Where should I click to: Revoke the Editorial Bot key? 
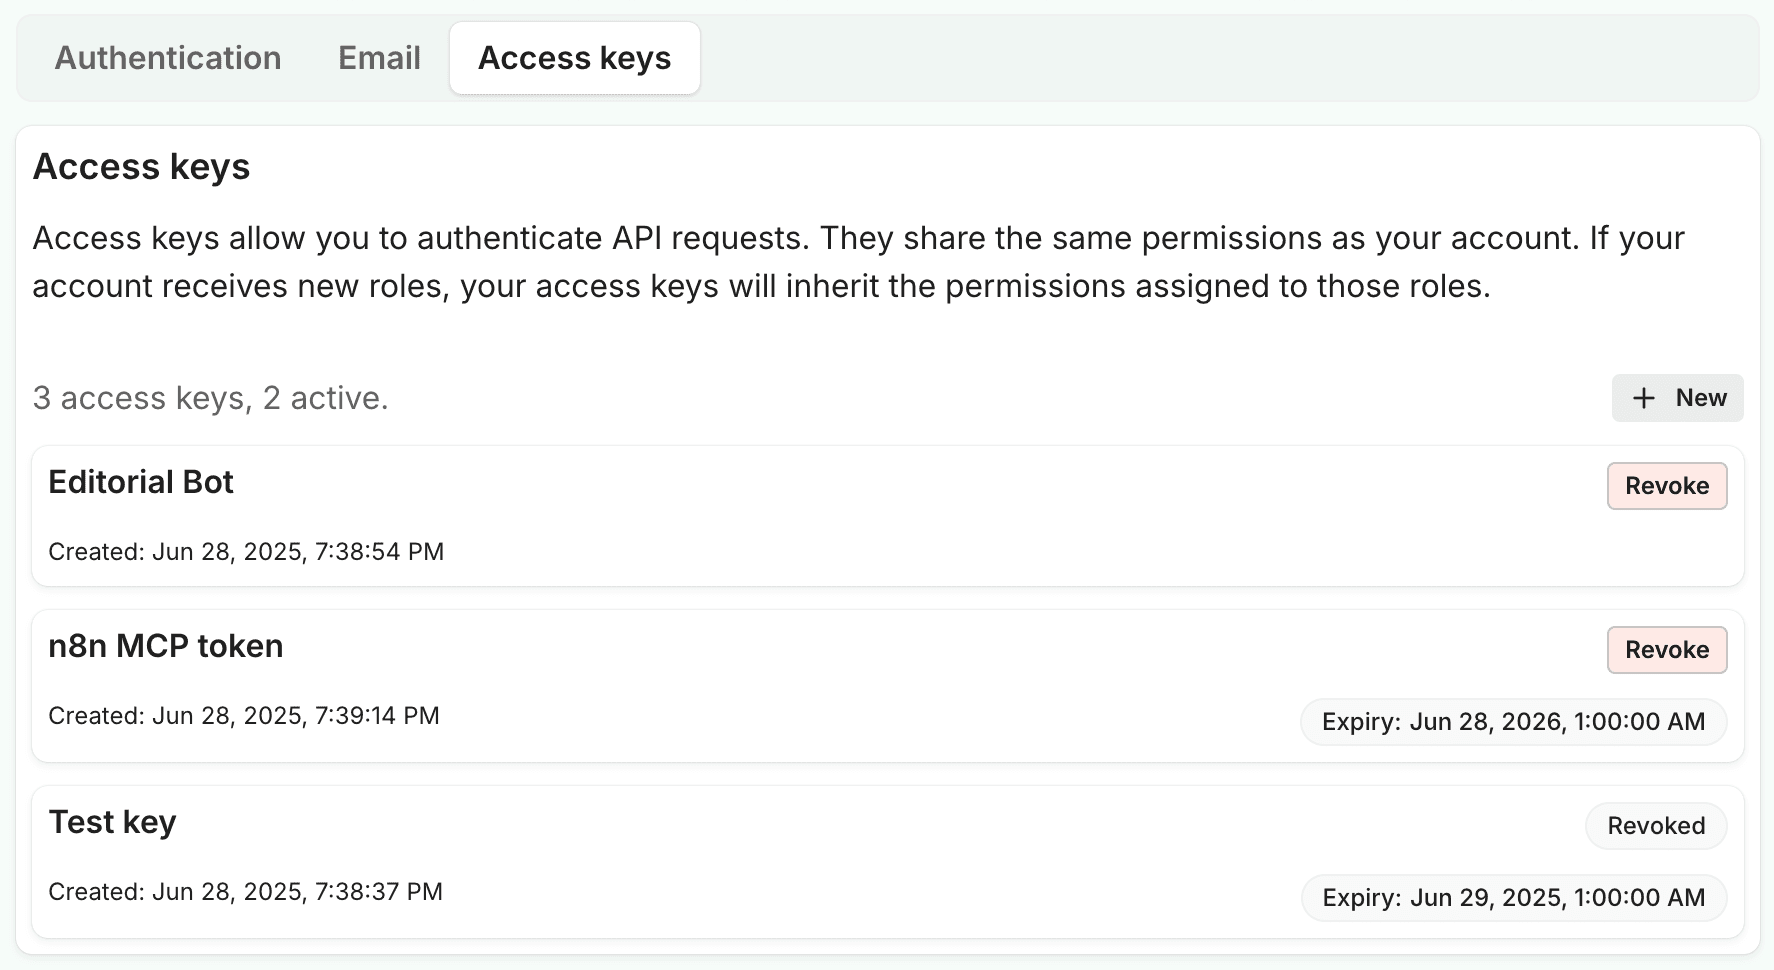(x=1666, y=486)
